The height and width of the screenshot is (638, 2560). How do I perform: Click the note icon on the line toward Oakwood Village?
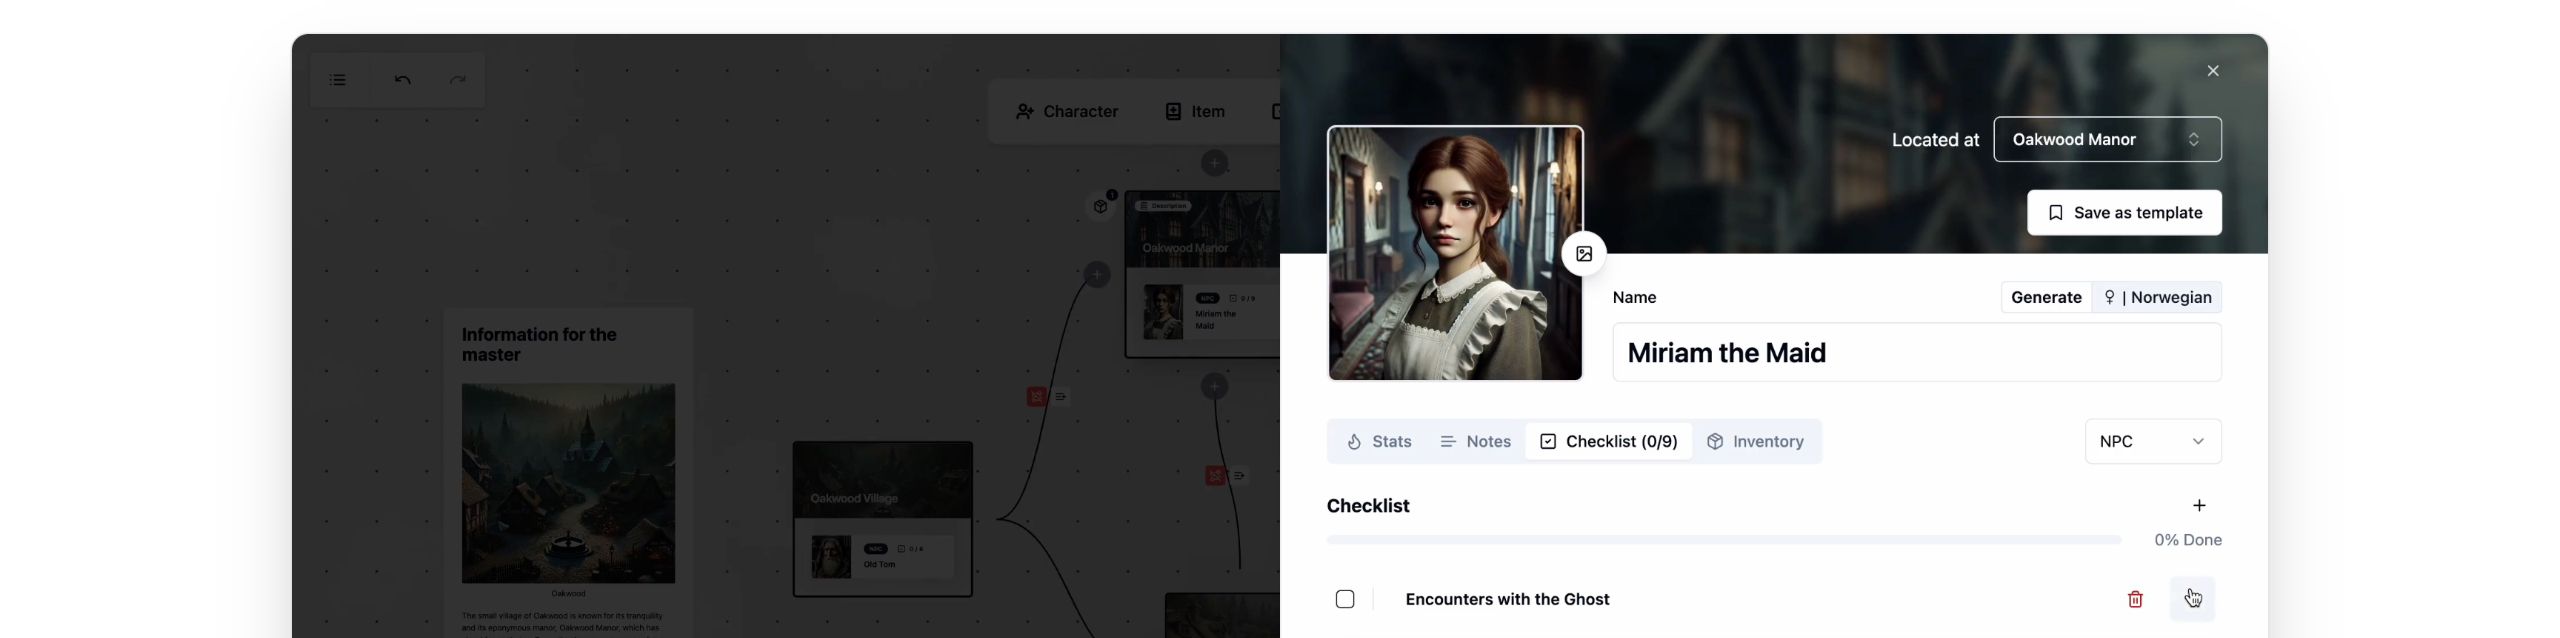1061,397
